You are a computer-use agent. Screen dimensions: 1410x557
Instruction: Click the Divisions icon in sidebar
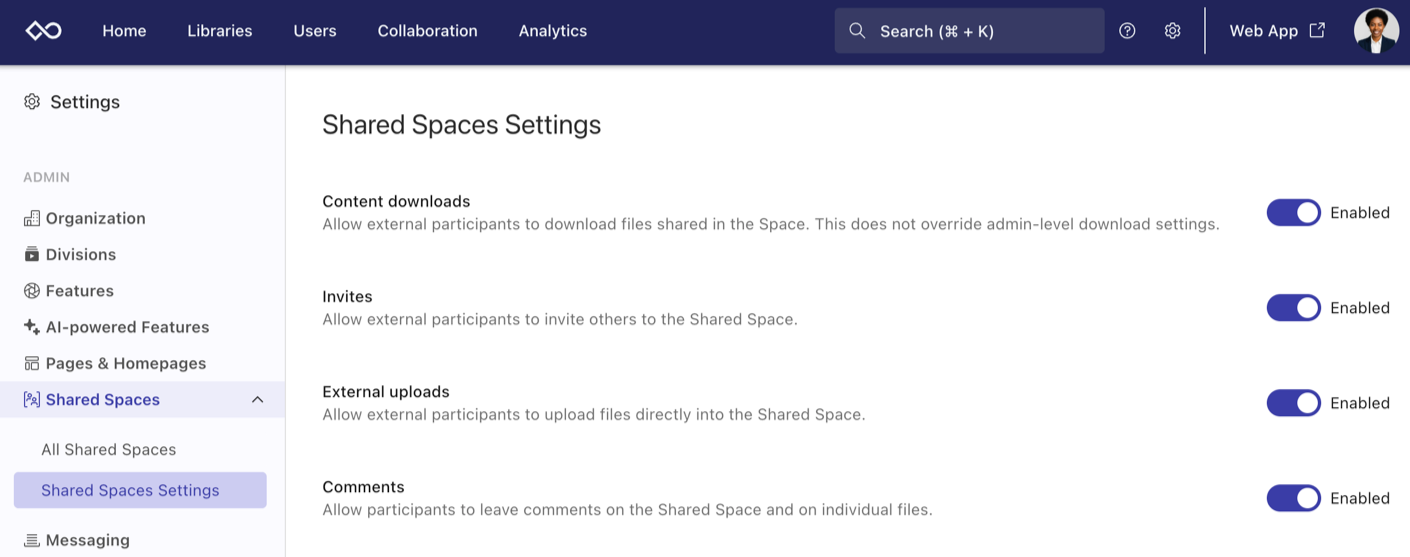click(32, 254)
